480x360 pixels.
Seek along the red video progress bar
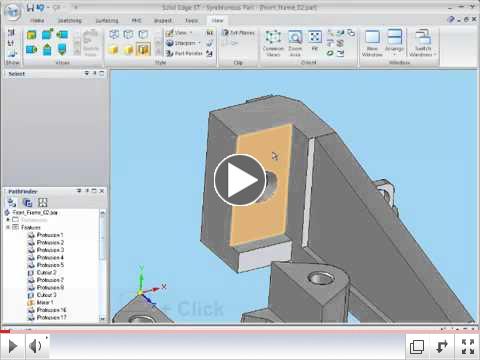[240, 331]
